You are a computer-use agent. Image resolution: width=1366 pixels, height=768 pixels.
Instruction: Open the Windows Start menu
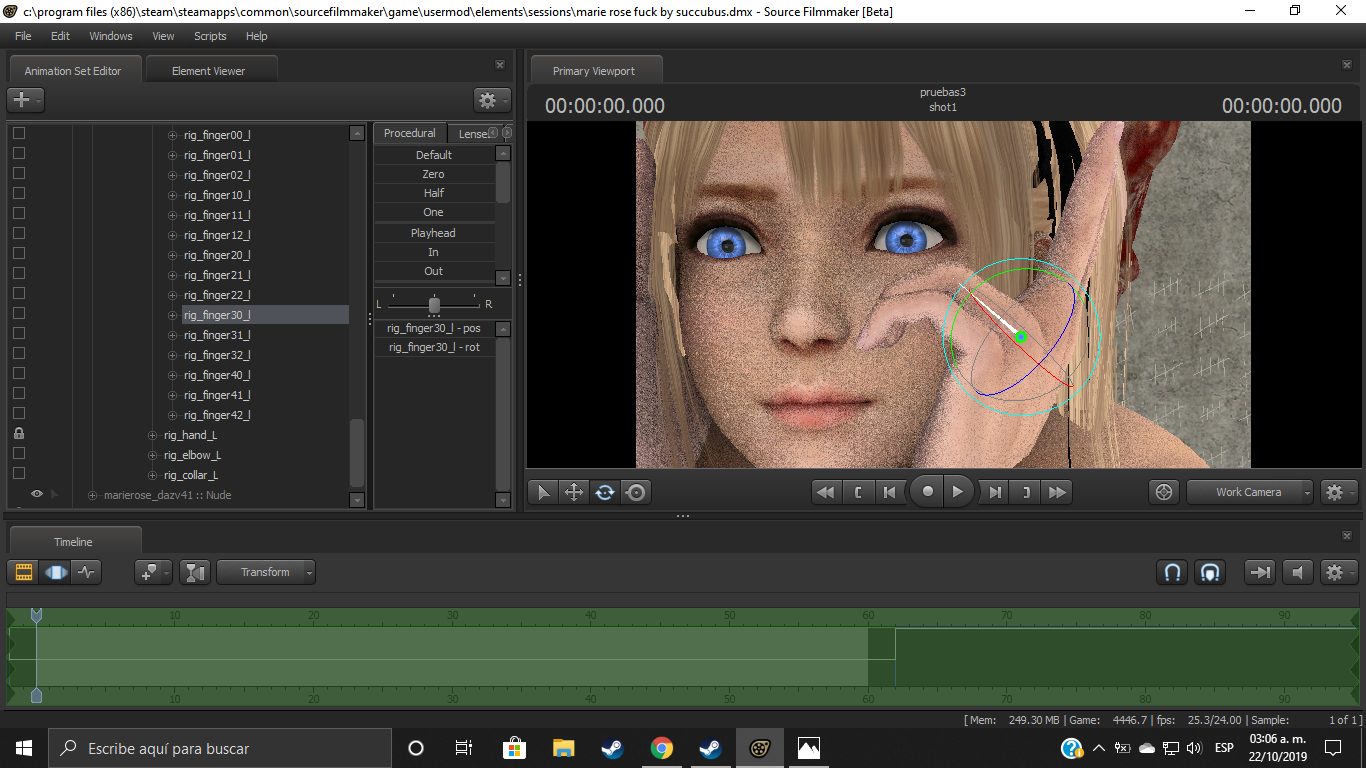tap(24, 748)
